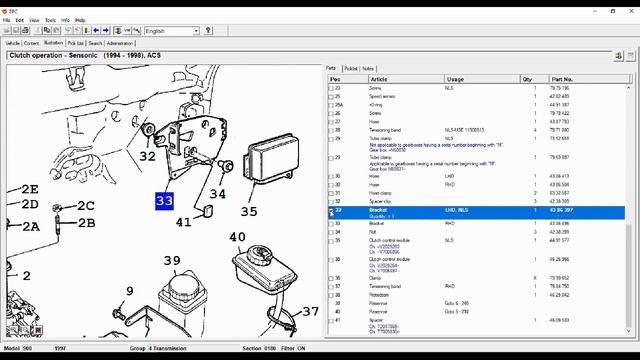Click the Paste toolbar icon right of Copy
This screenshot has width=640, height=360.
pyautogui.click(x=56, y=31)
